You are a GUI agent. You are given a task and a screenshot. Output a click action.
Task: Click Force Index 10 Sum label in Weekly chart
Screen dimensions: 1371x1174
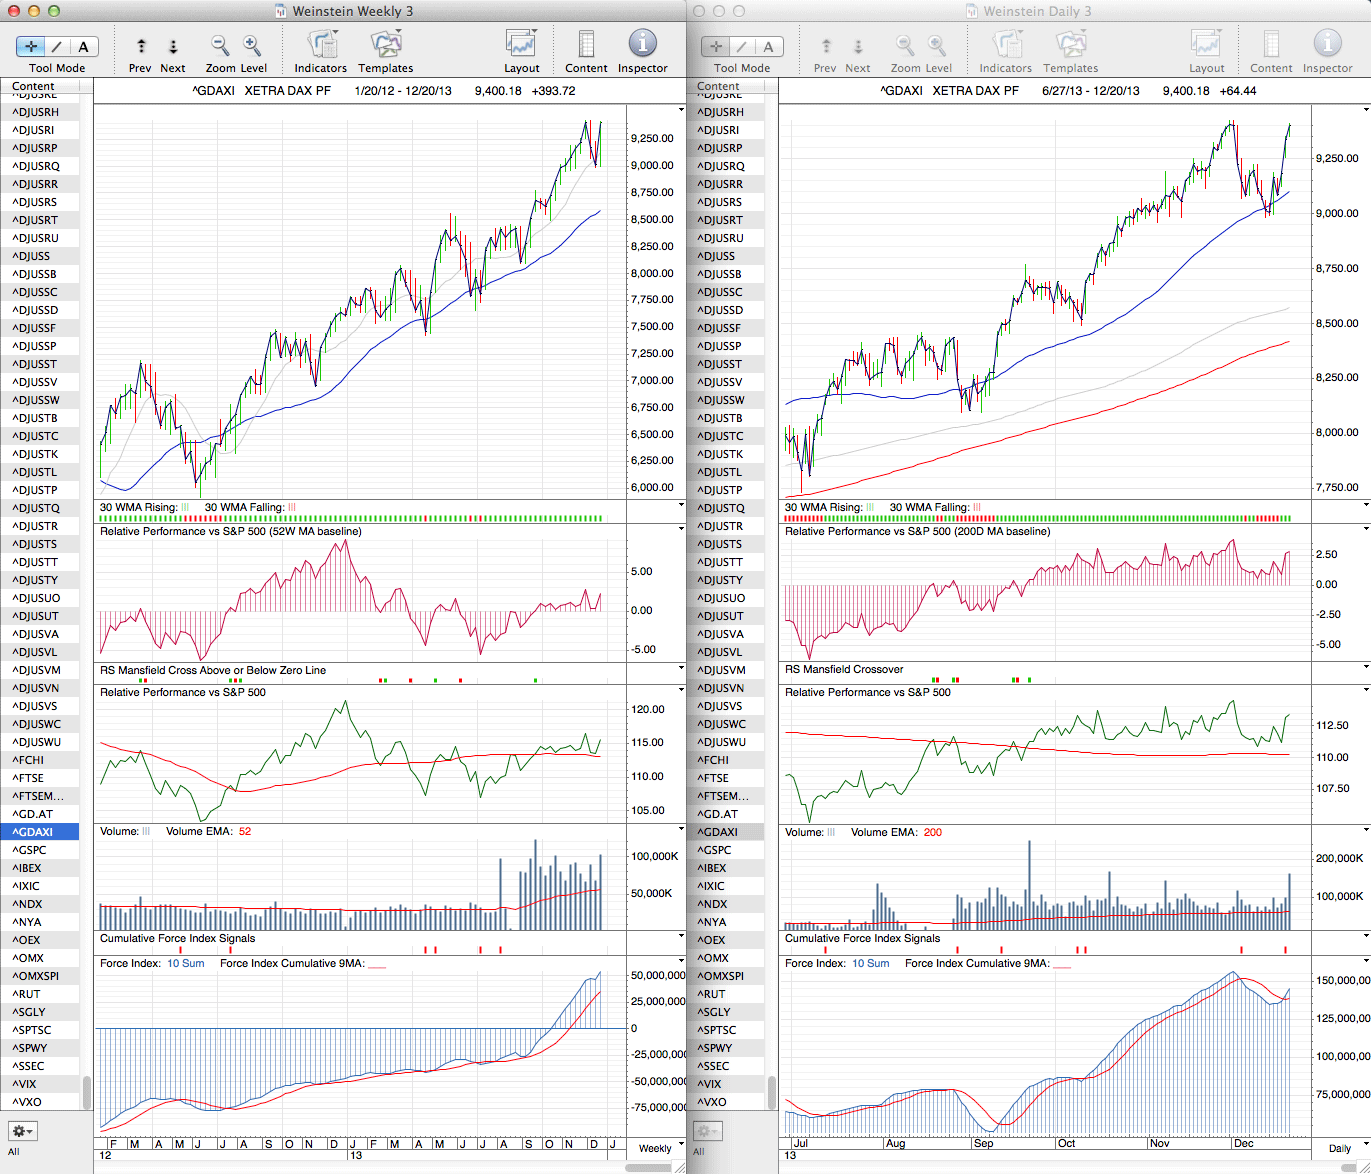tap(185, 964)
